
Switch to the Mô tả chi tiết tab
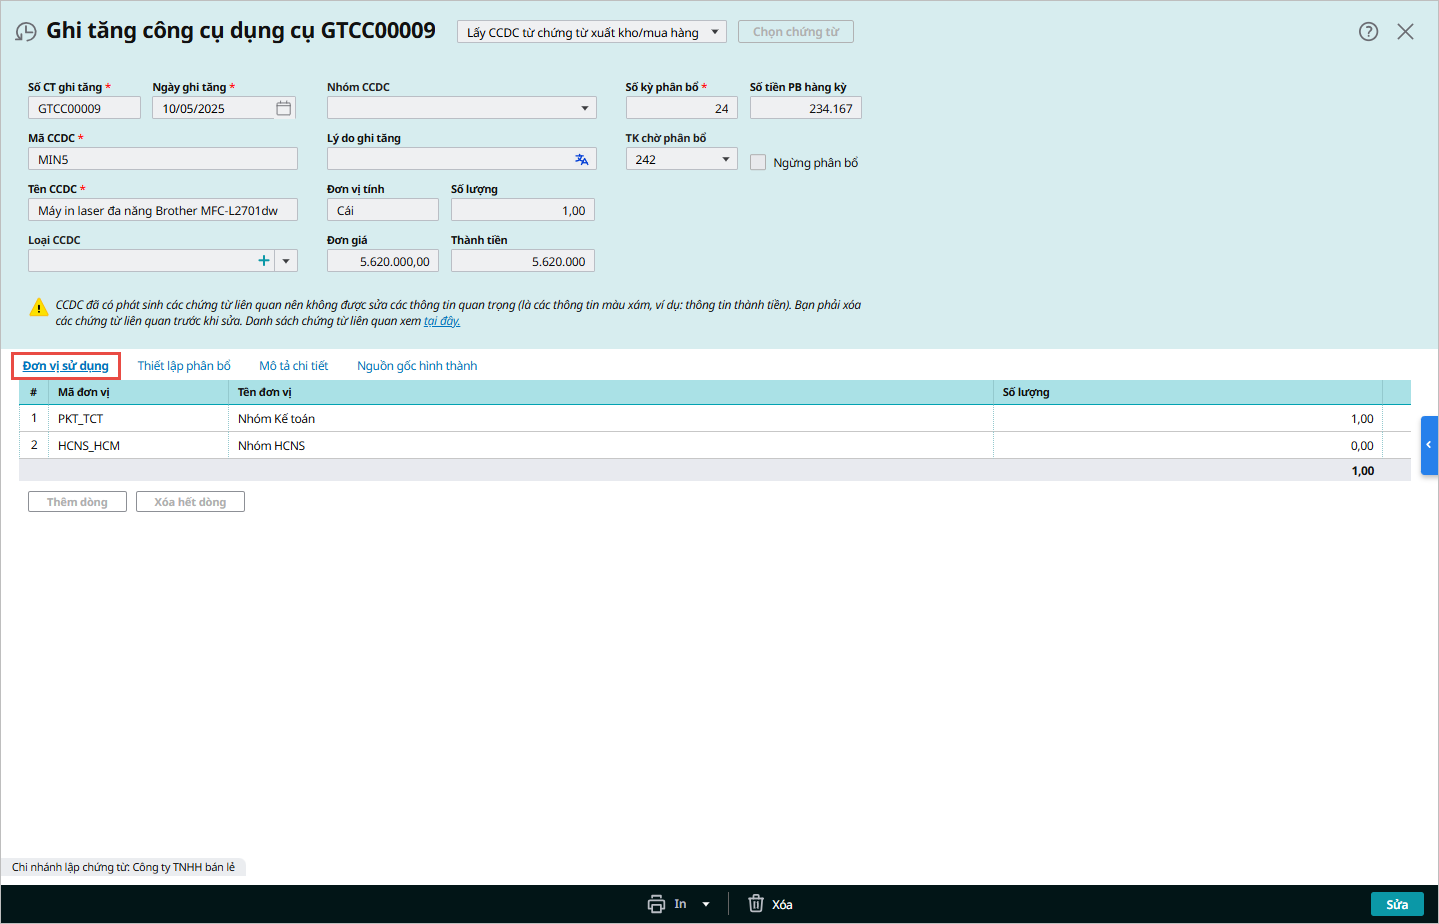click(293, 366)
